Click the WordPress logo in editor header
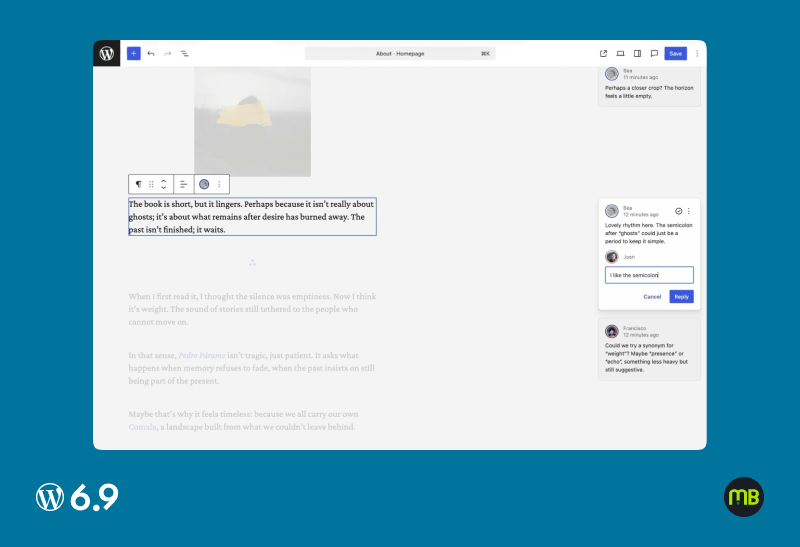This screenshot has width=800, height=547. tap(107, 54)
